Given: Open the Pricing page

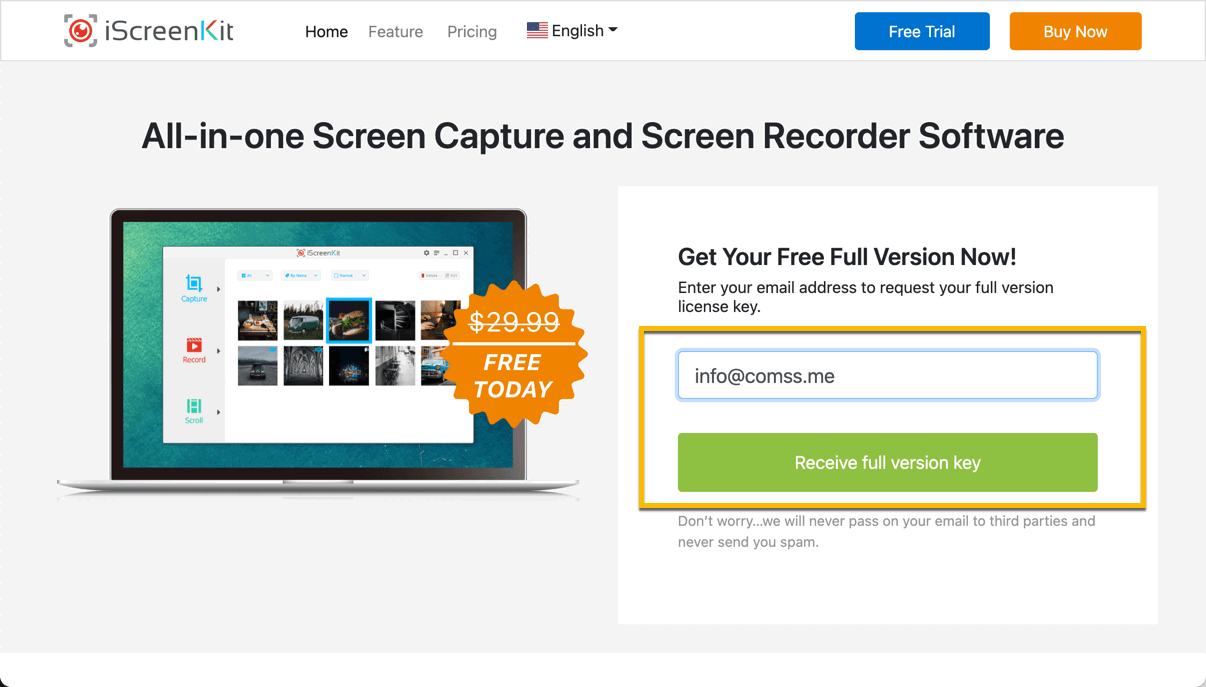Looking at the screenshot, I should 472,32.
